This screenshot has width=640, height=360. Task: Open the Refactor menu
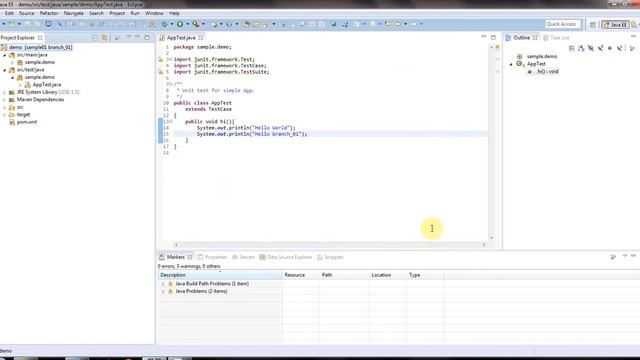[49, 13]
